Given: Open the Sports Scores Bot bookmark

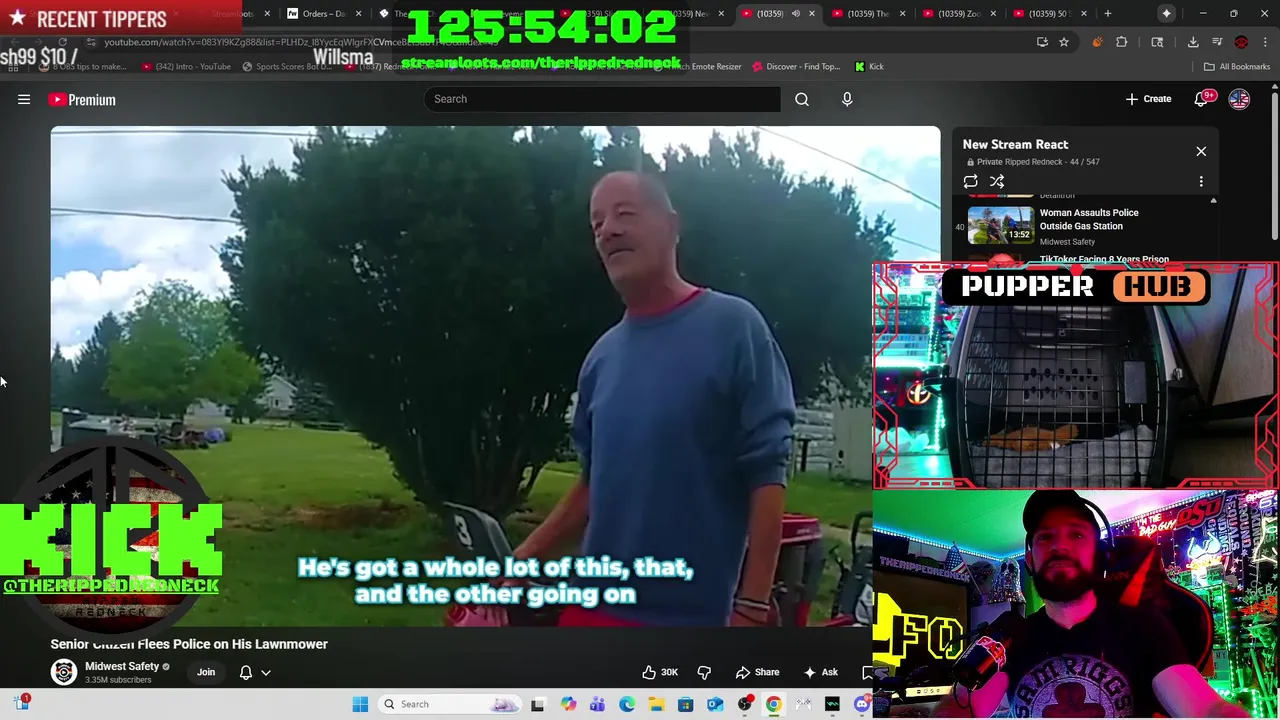Looking at the screenshot, I should tap(286, 66).
